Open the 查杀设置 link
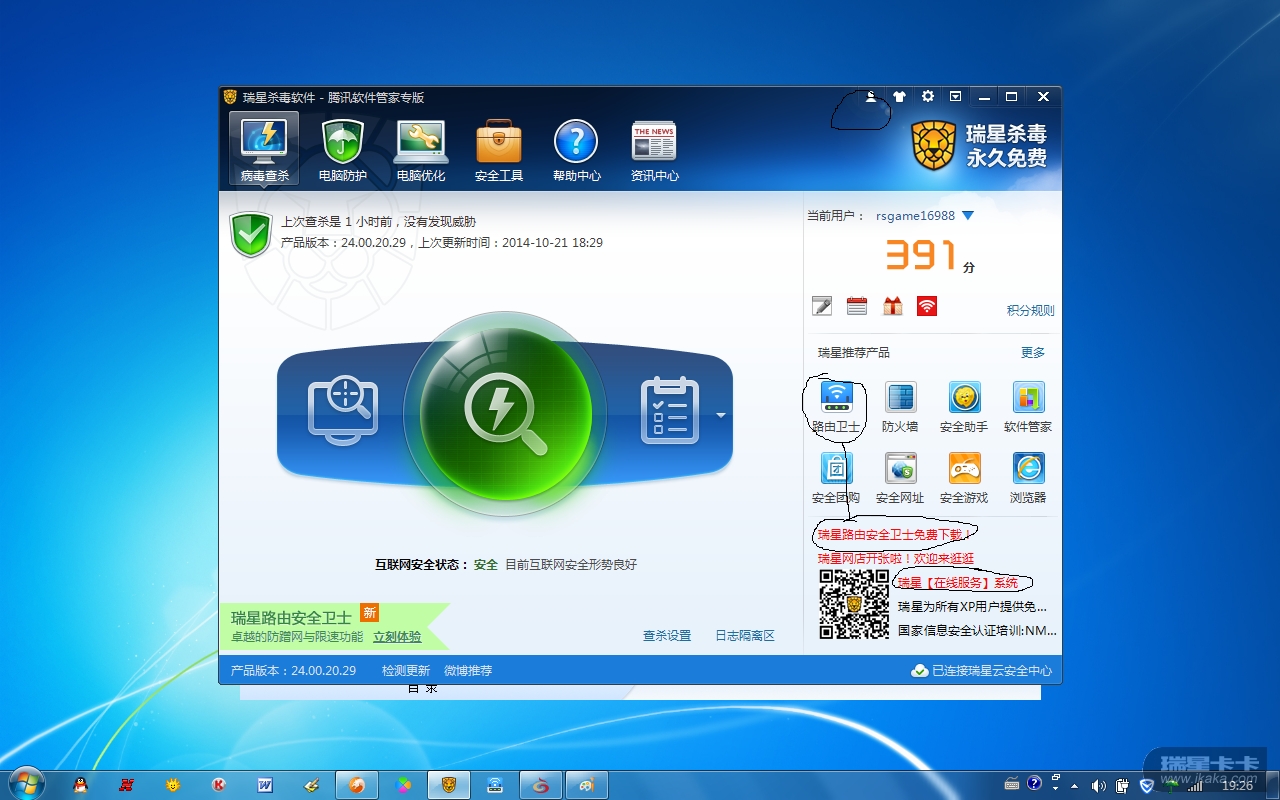This screenshot has height=800, width=1280. (667, 636)
